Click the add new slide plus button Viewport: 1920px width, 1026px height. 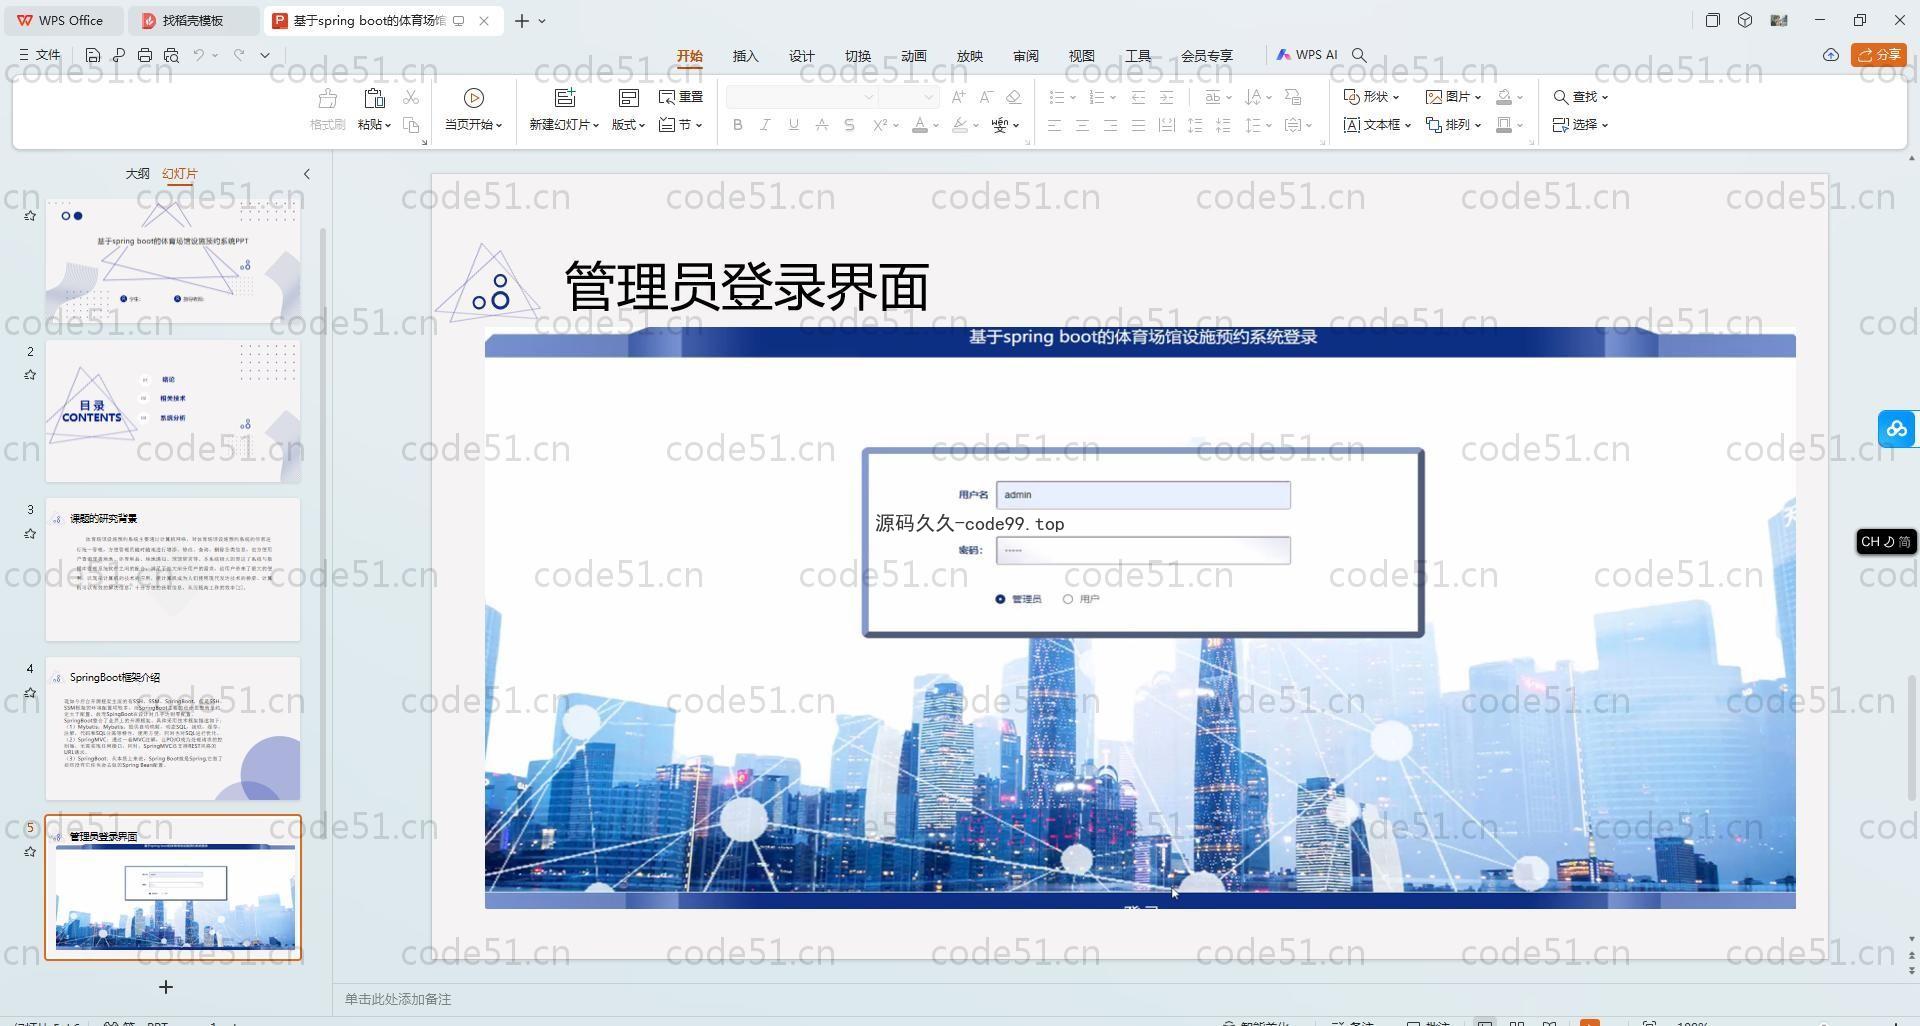pos(166,987)
